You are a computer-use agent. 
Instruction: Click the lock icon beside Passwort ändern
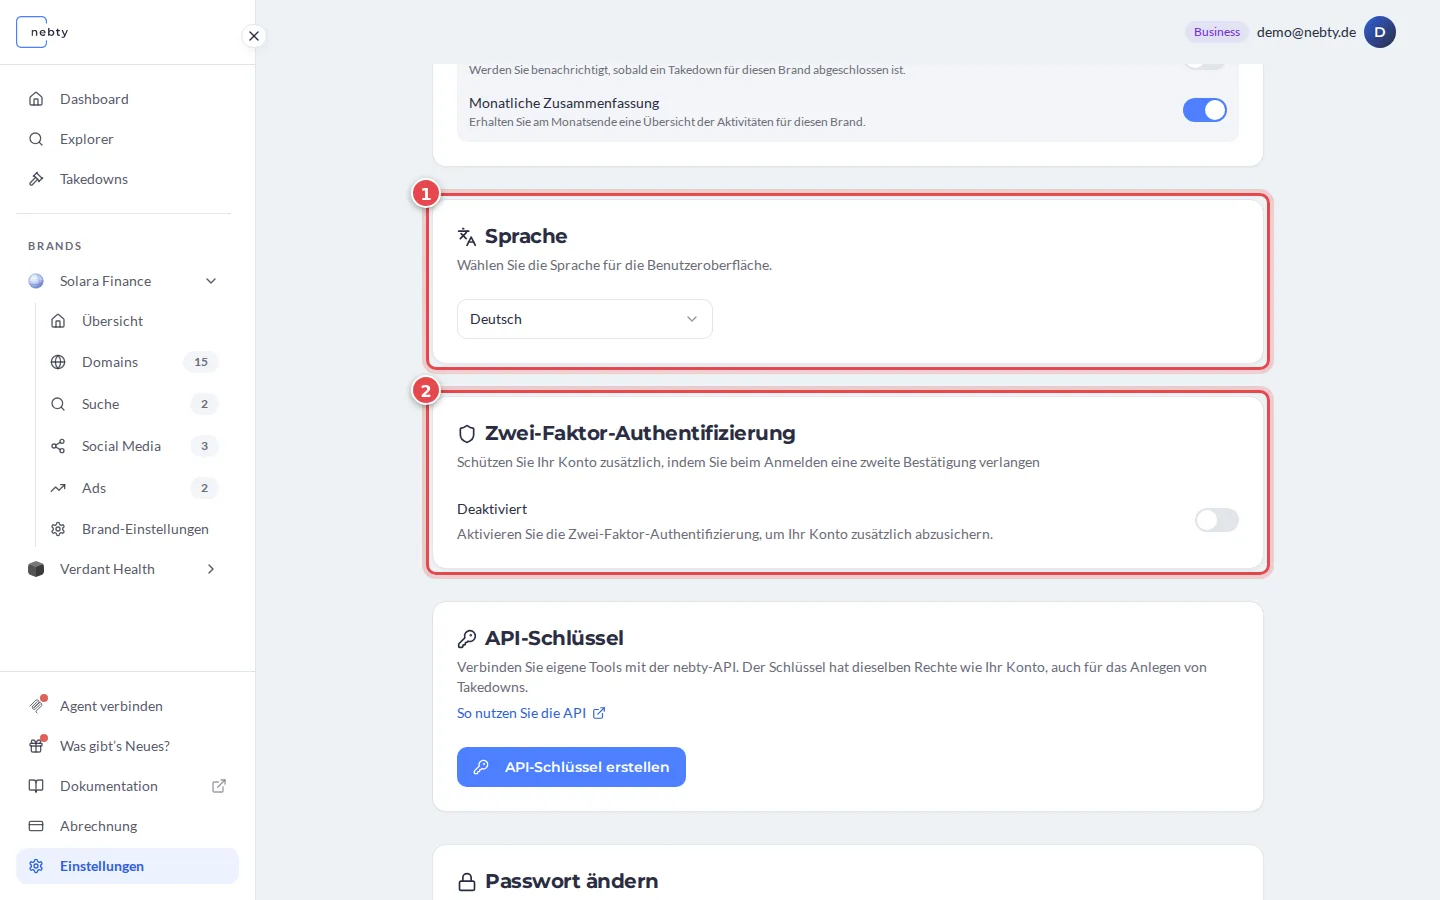pos(467,882)
